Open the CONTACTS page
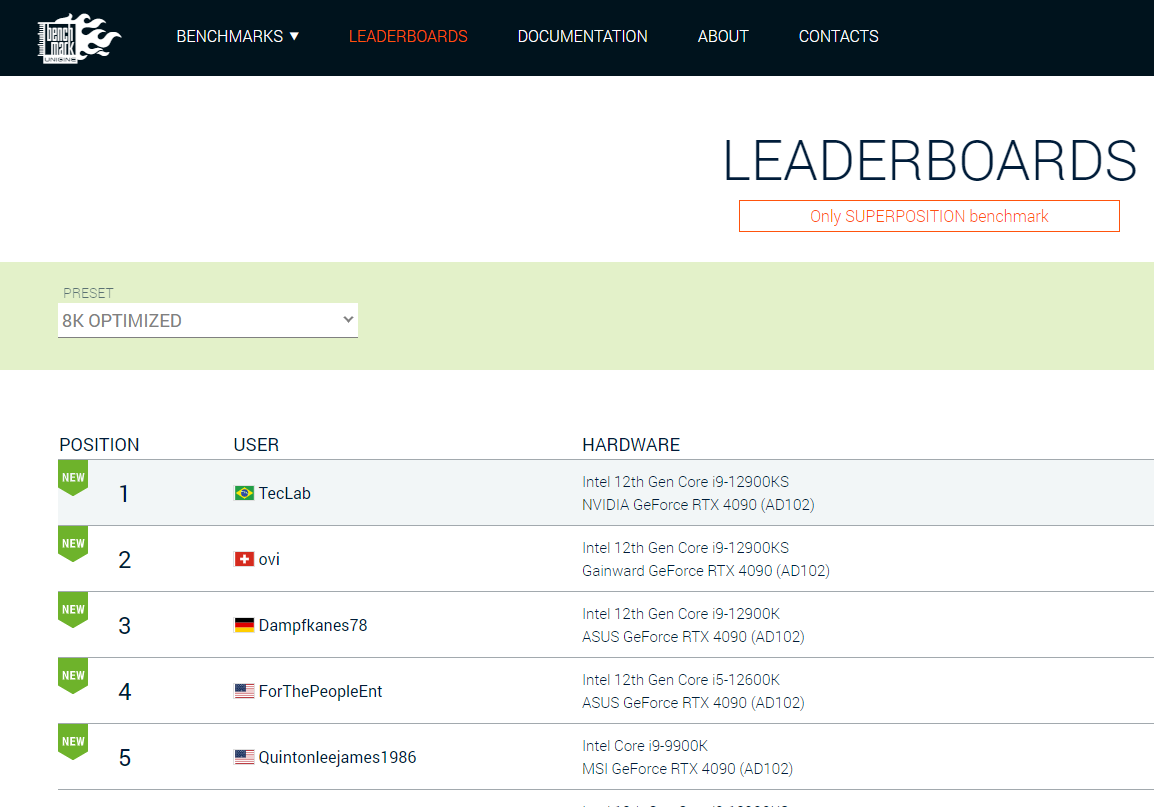This screenshot has width=1154, height=807. pyautogui.click(x=838, y=36)
